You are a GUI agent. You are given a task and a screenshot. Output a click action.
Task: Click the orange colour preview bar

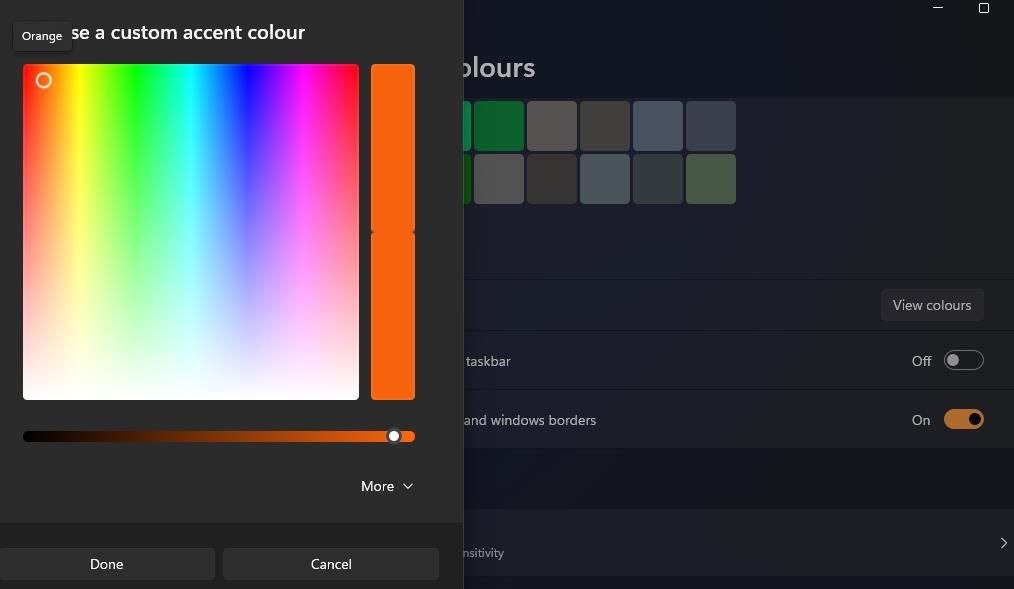tap(393, 231)
